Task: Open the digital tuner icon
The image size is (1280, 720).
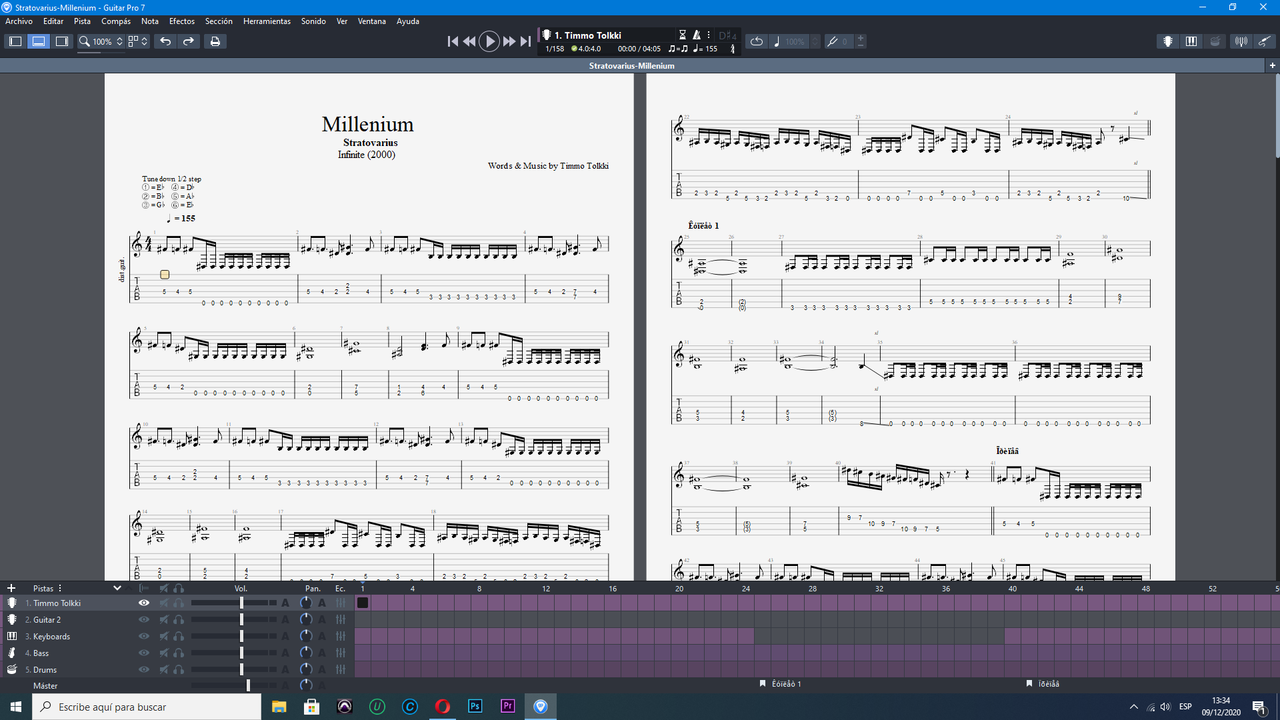Action: (x=1241, y=41)
